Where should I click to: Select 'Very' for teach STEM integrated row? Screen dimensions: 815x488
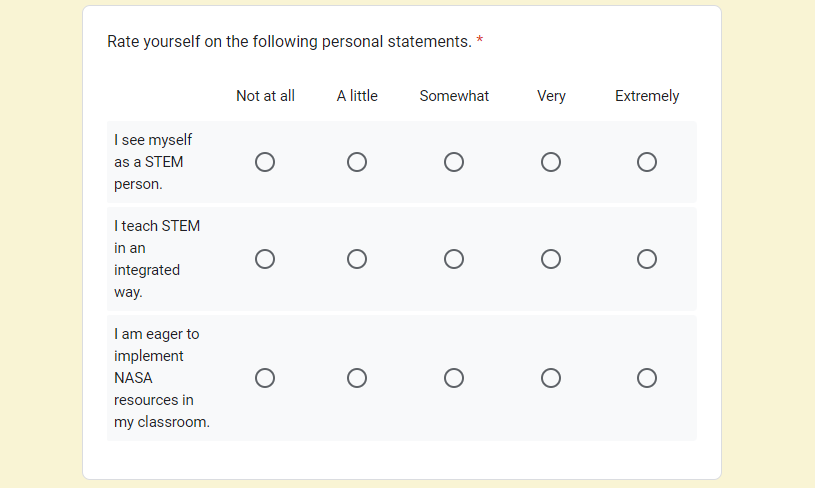[x=551, y=259]
